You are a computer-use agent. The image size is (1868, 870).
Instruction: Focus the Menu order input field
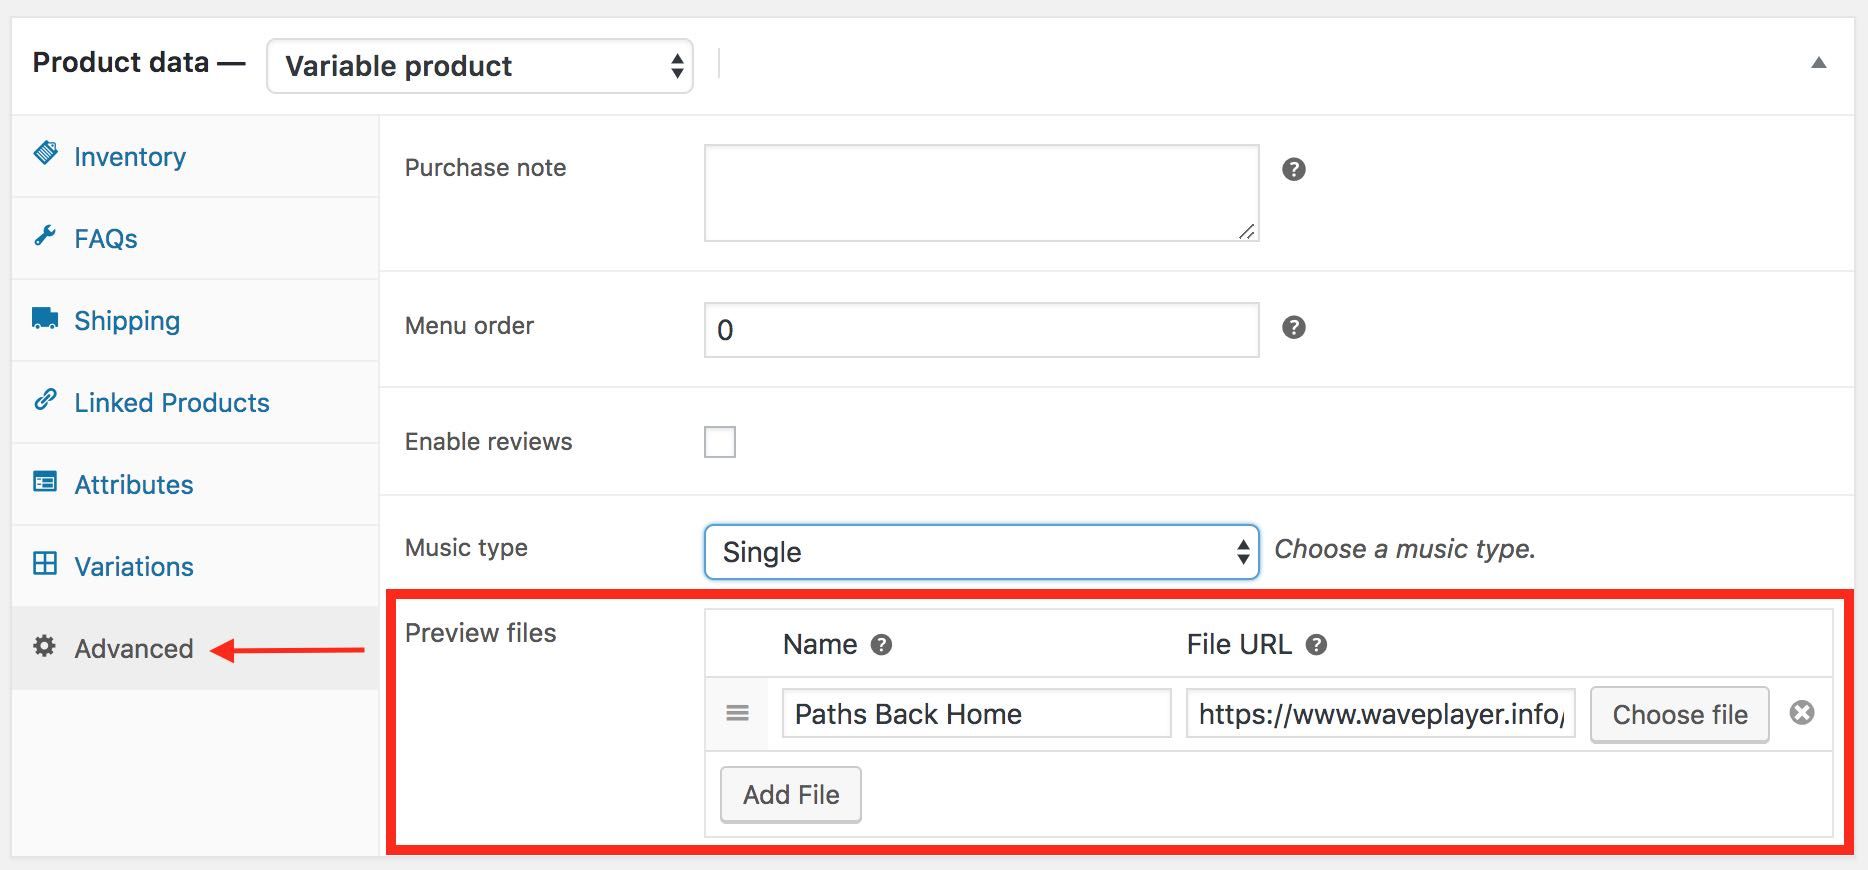click(980, 330)
